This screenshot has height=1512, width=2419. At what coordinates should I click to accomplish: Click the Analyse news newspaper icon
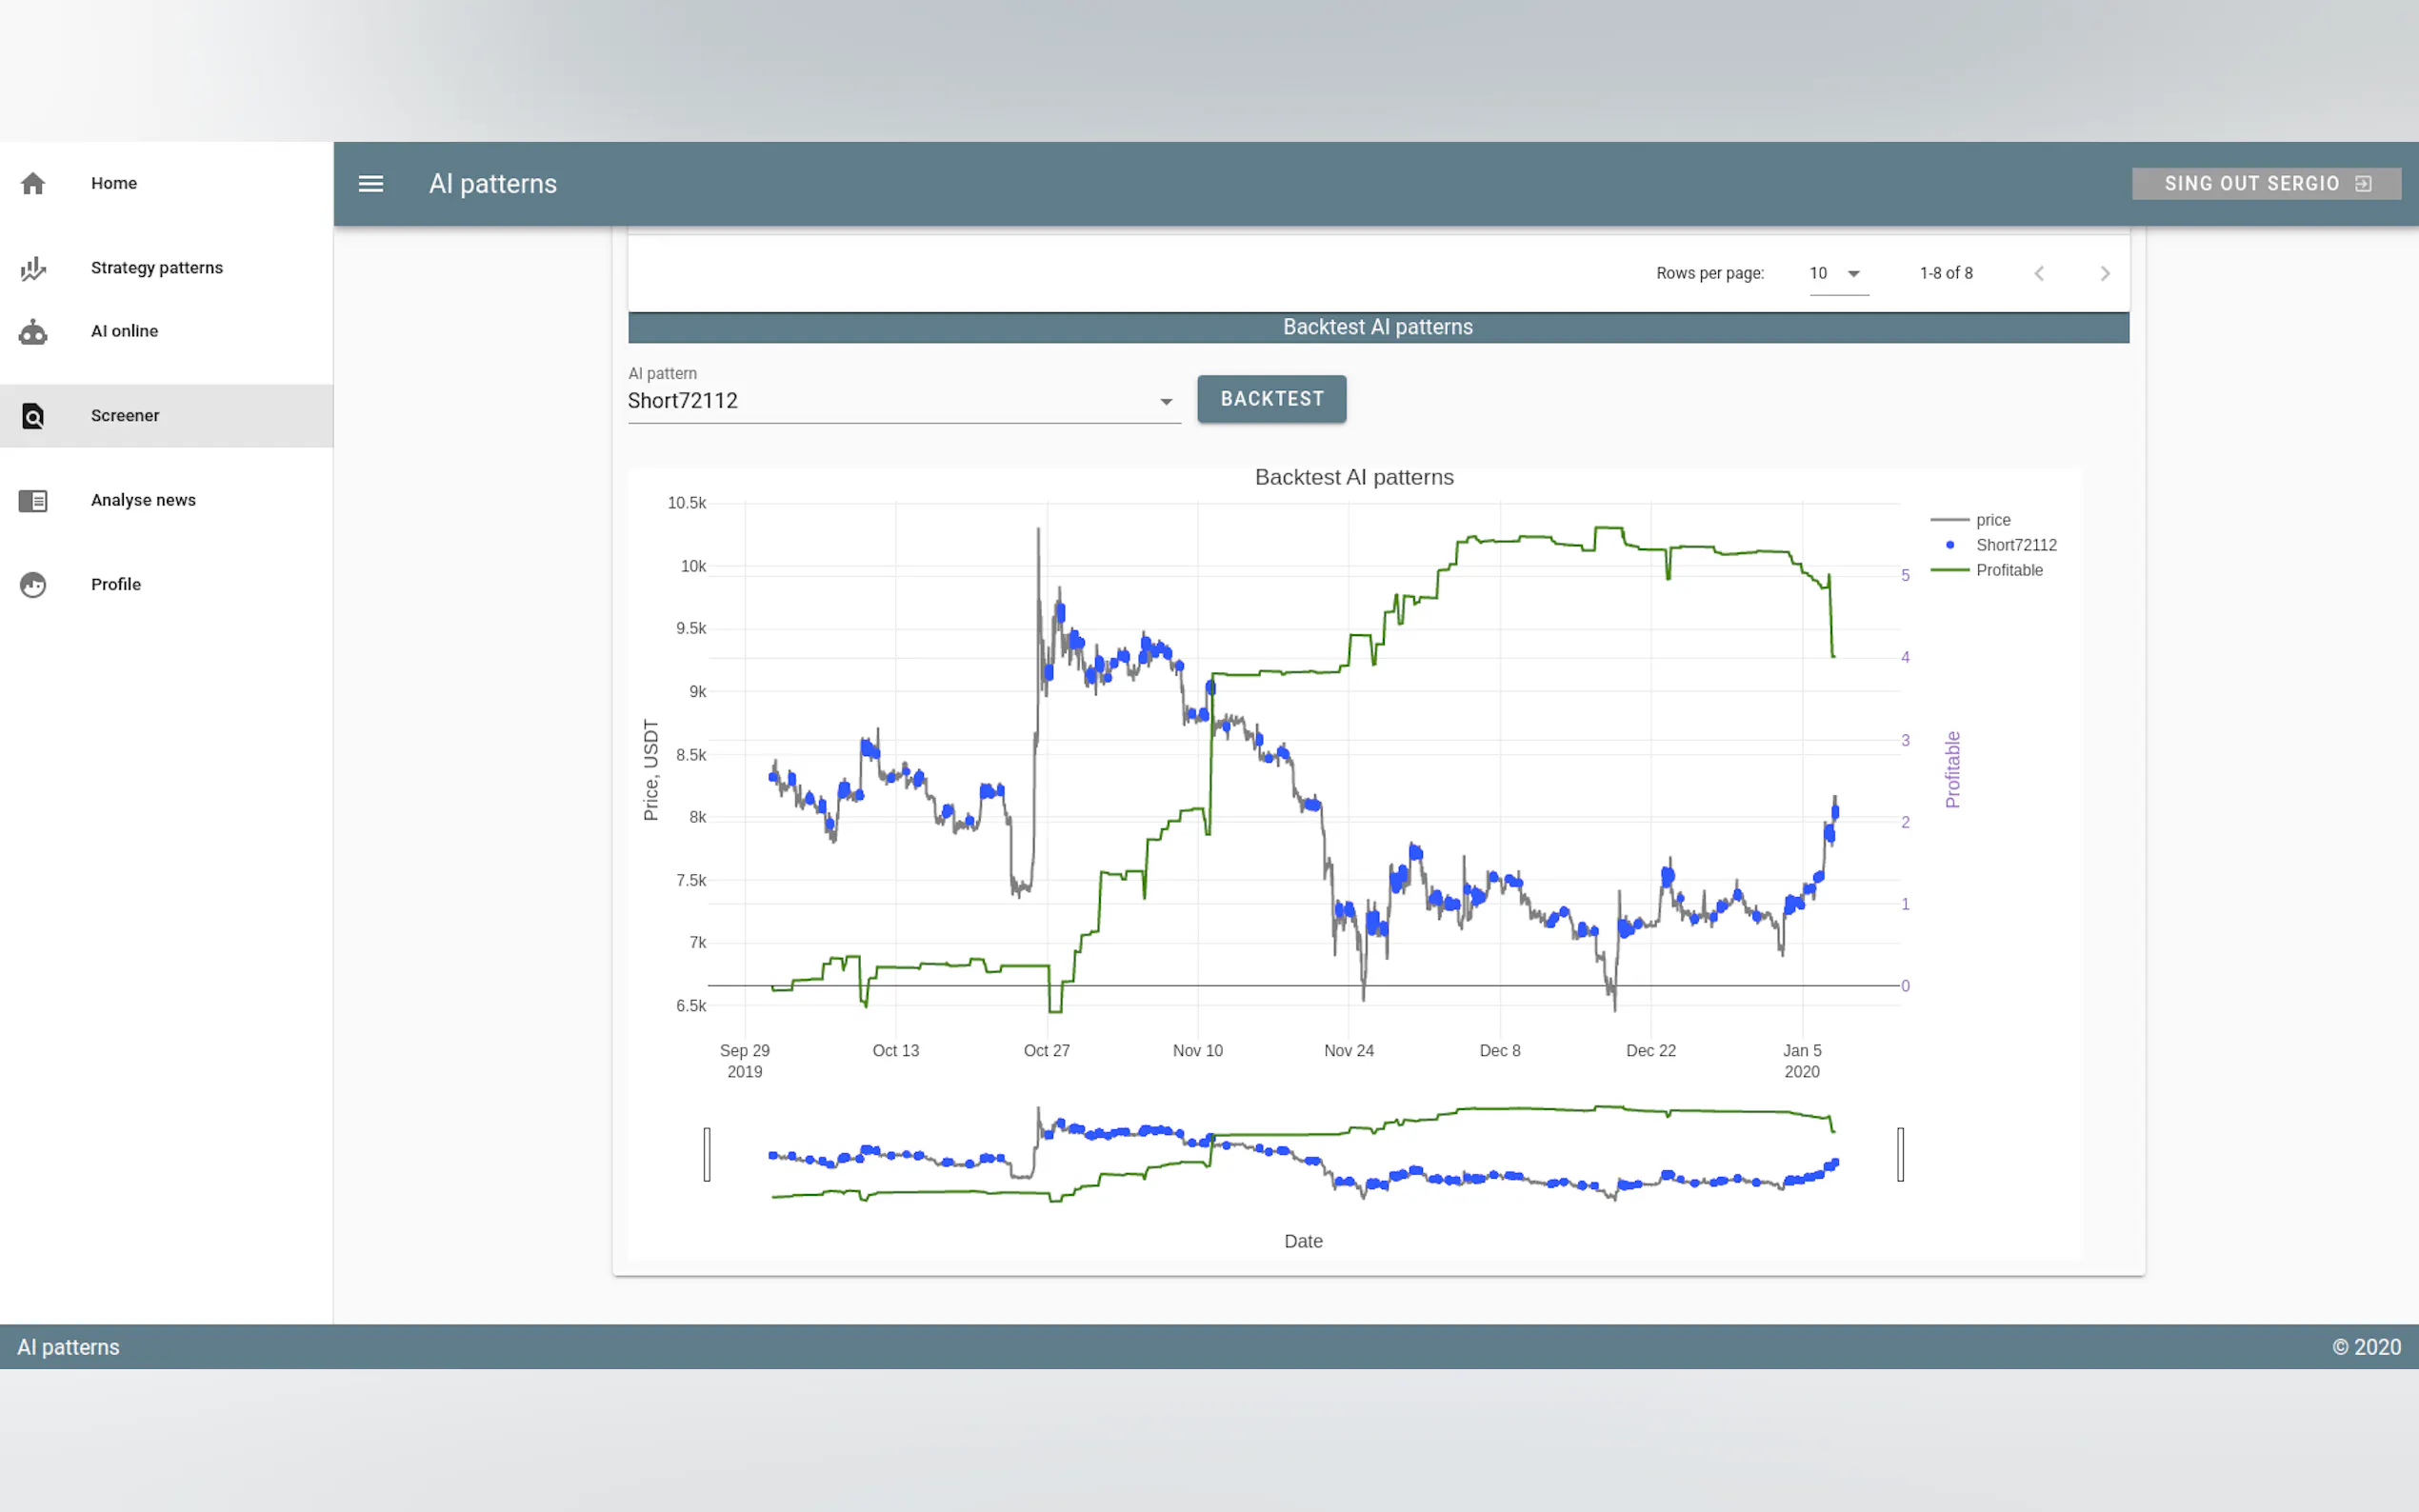33,500
